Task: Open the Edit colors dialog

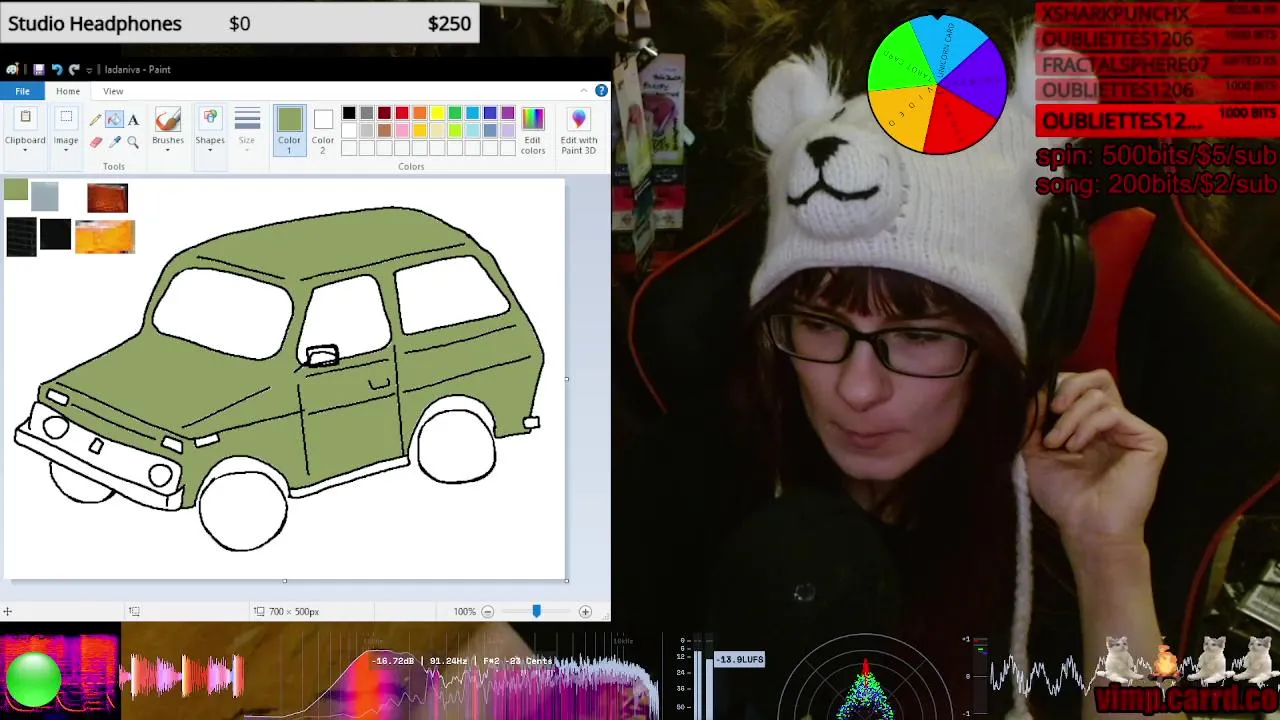Action: pyautogui.click(x=533, y=131)
